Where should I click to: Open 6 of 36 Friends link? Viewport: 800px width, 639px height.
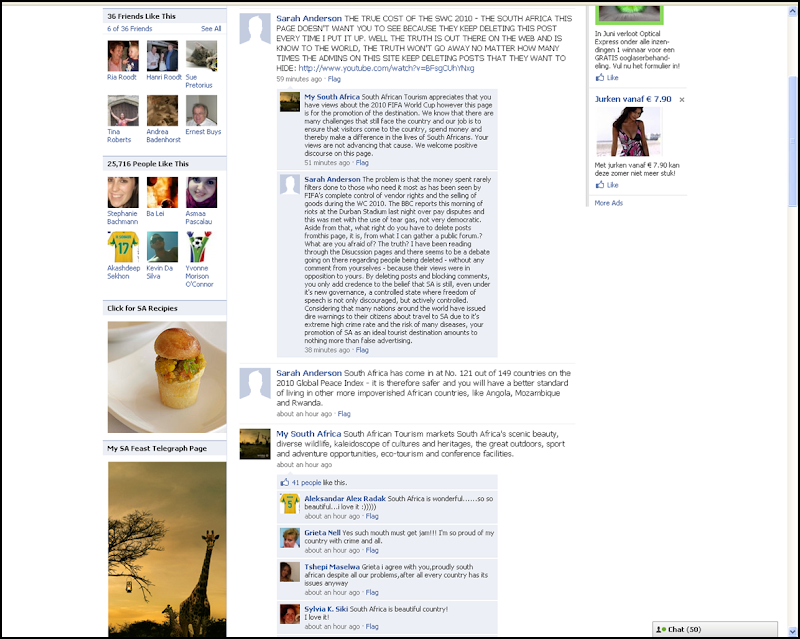130,29
